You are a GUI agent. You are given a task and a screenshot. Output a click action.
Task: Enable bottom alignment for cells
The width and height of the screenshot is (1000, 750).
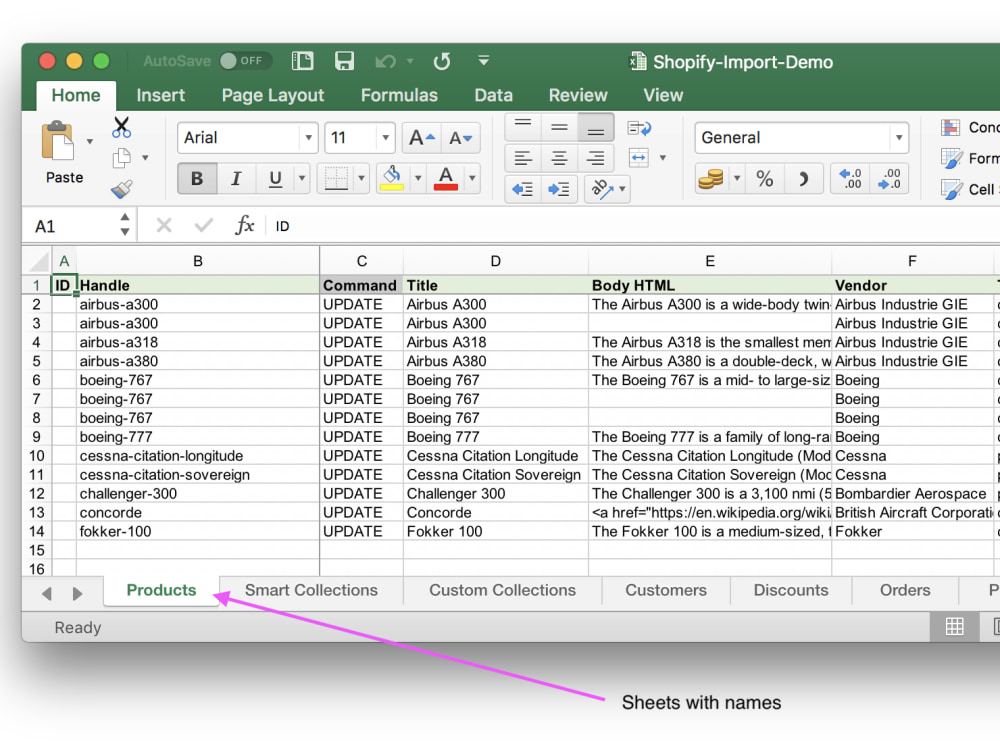[x=596, y=130]
